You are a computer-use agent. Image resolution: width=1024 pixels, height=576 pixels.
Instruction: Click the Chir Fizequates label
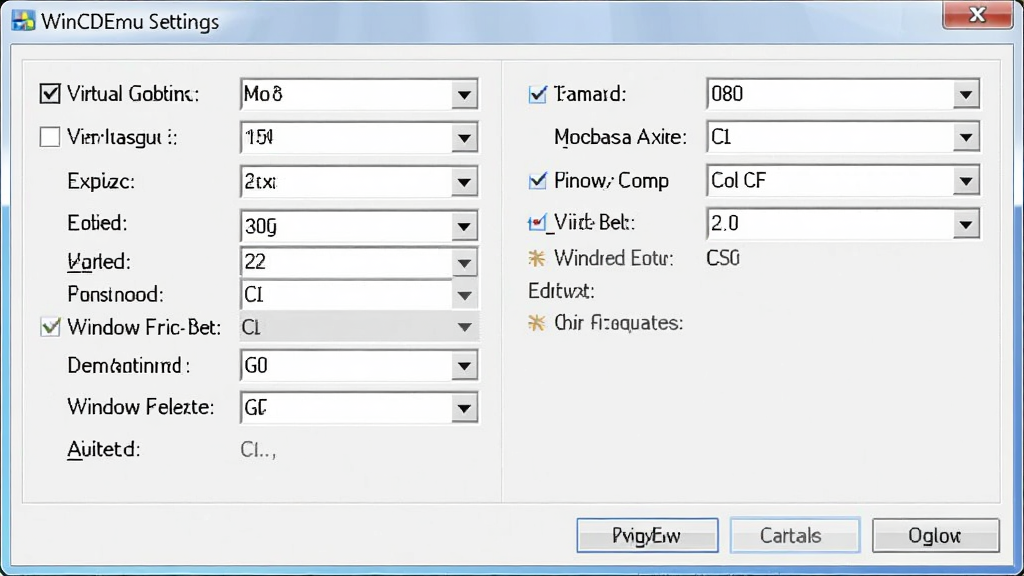coord(618,323)
